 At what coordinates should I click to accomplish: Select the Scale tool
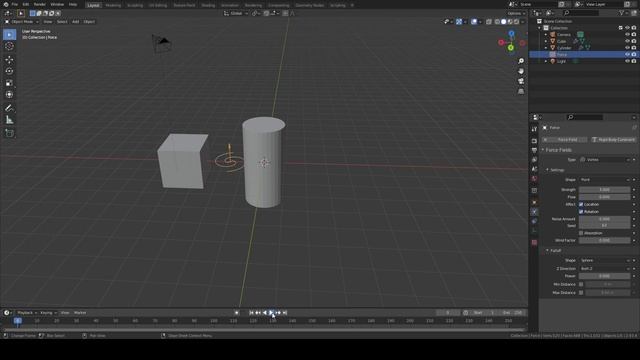[9, 83]
